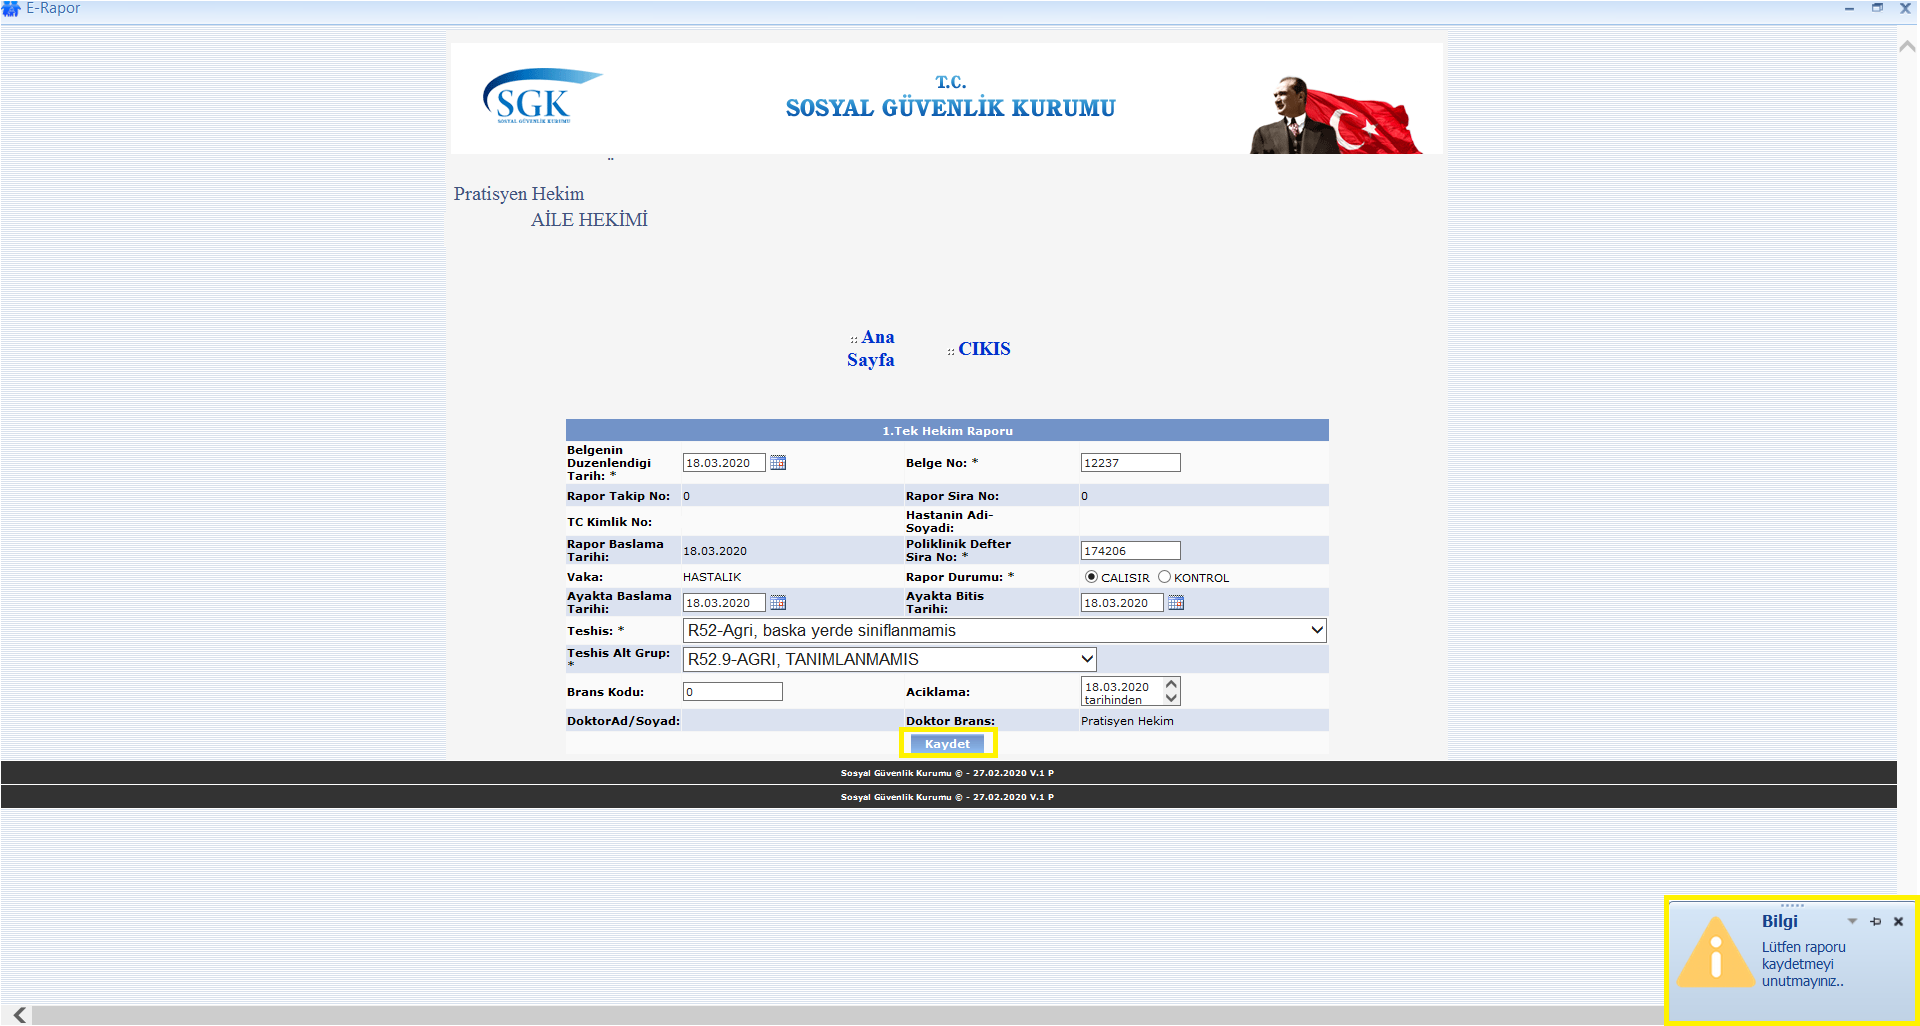This screenshot has width=1920, height=1026.
Task: Open calendar picker for Ayakta Bitis Tarihi
Action: point(1176,603)
